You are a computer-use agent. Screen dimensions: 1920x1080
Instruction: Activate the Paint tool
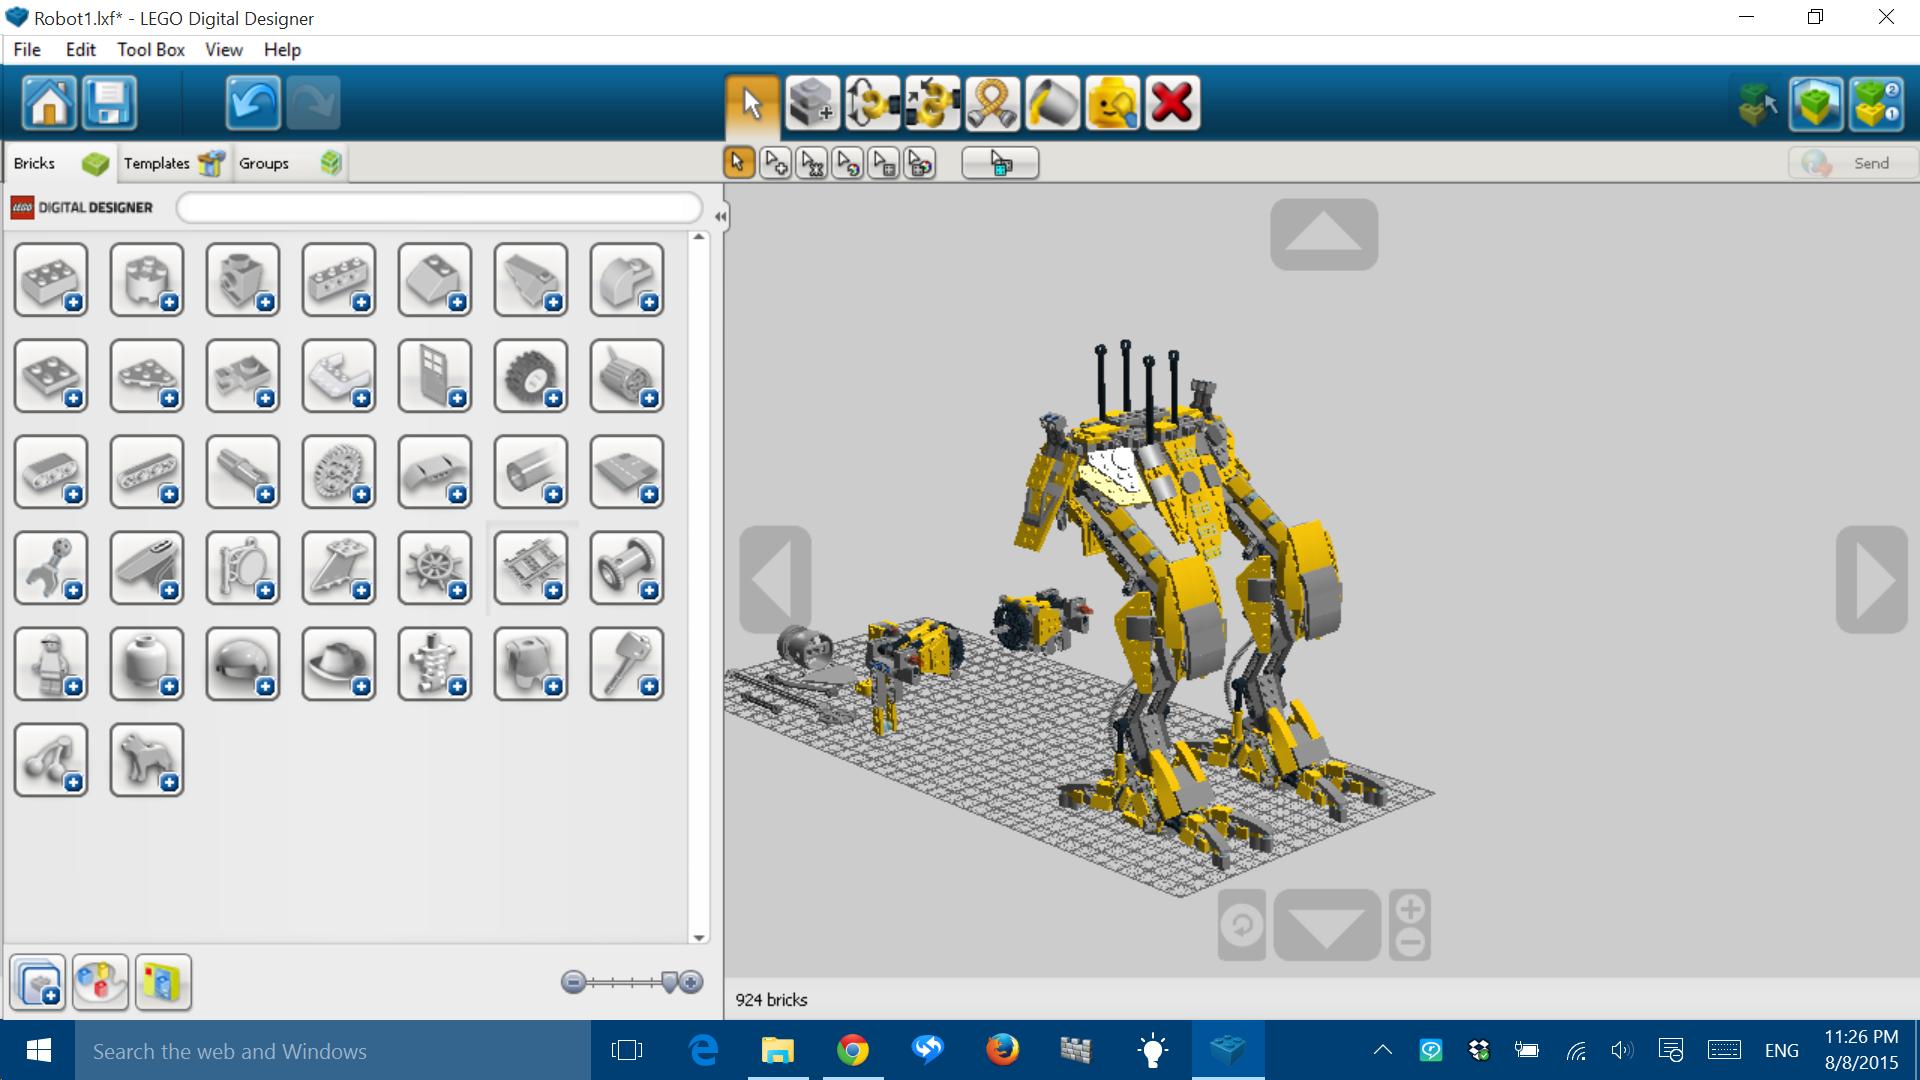tap(1052, 102)
